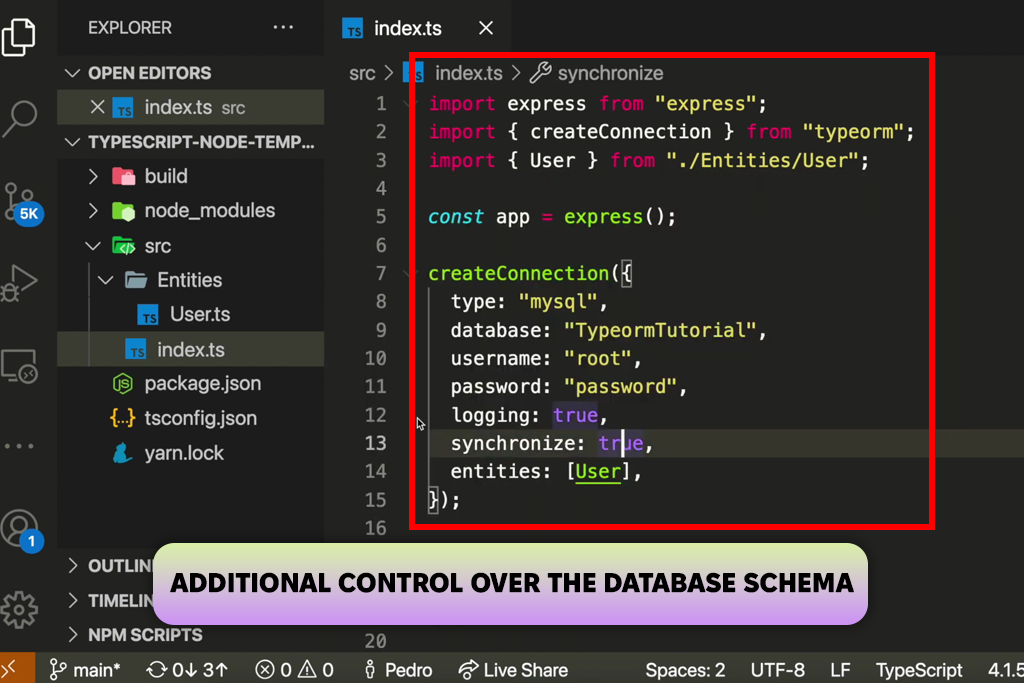Open the Manage gear icon
The width and height of the screenshot is (1024, 683).
pos(19,608)
